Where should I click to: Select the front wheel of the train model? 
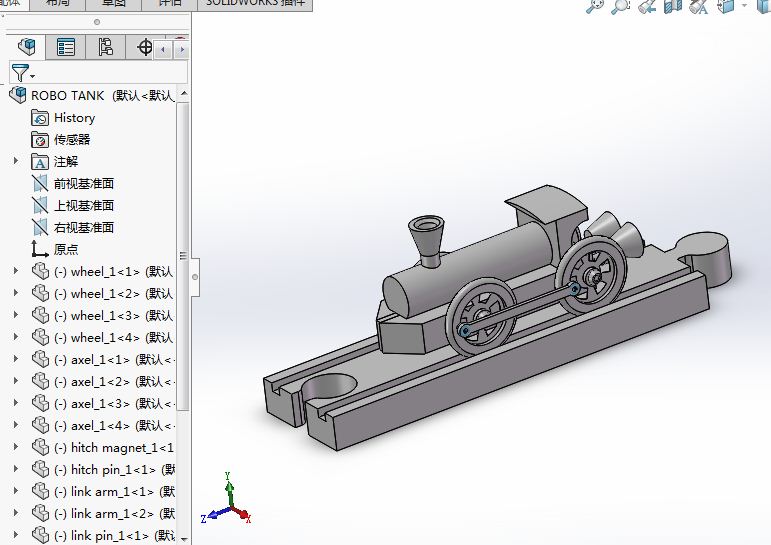tap(481, 317)
